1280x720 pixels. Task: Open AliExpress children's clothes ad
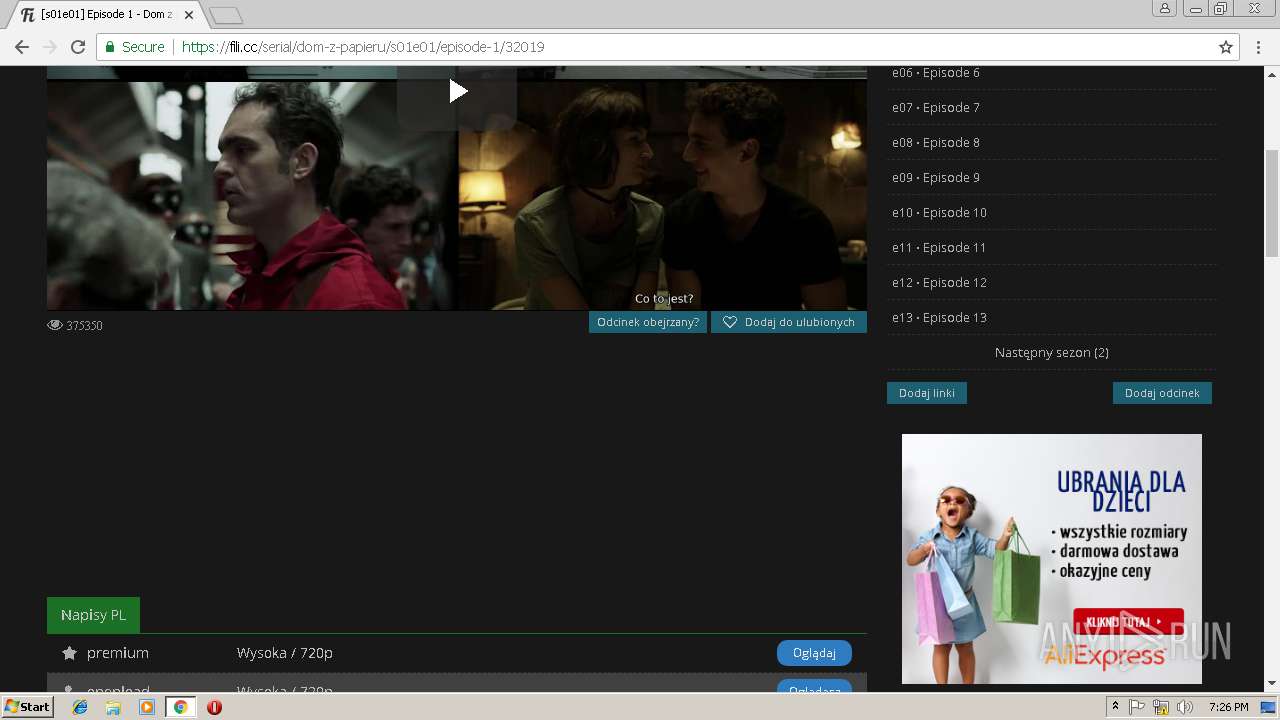(x=1051, y=558)
